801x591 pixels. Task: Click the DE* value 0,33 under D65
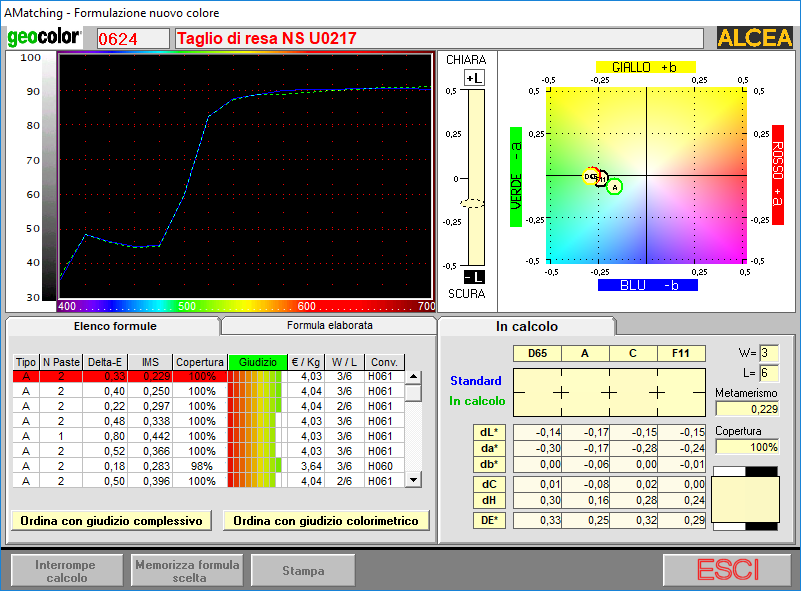(x=537, y=521)
